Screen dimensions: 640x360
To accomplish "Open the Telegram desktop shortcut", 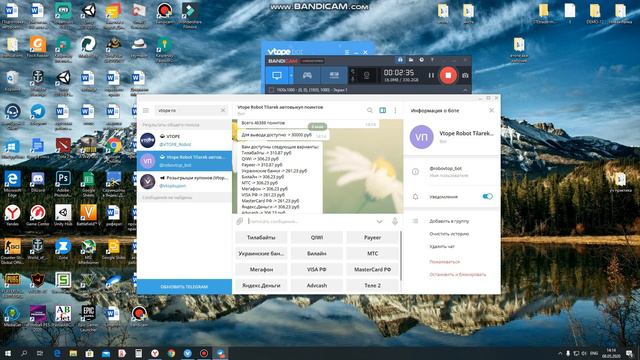I will (38, 114).
